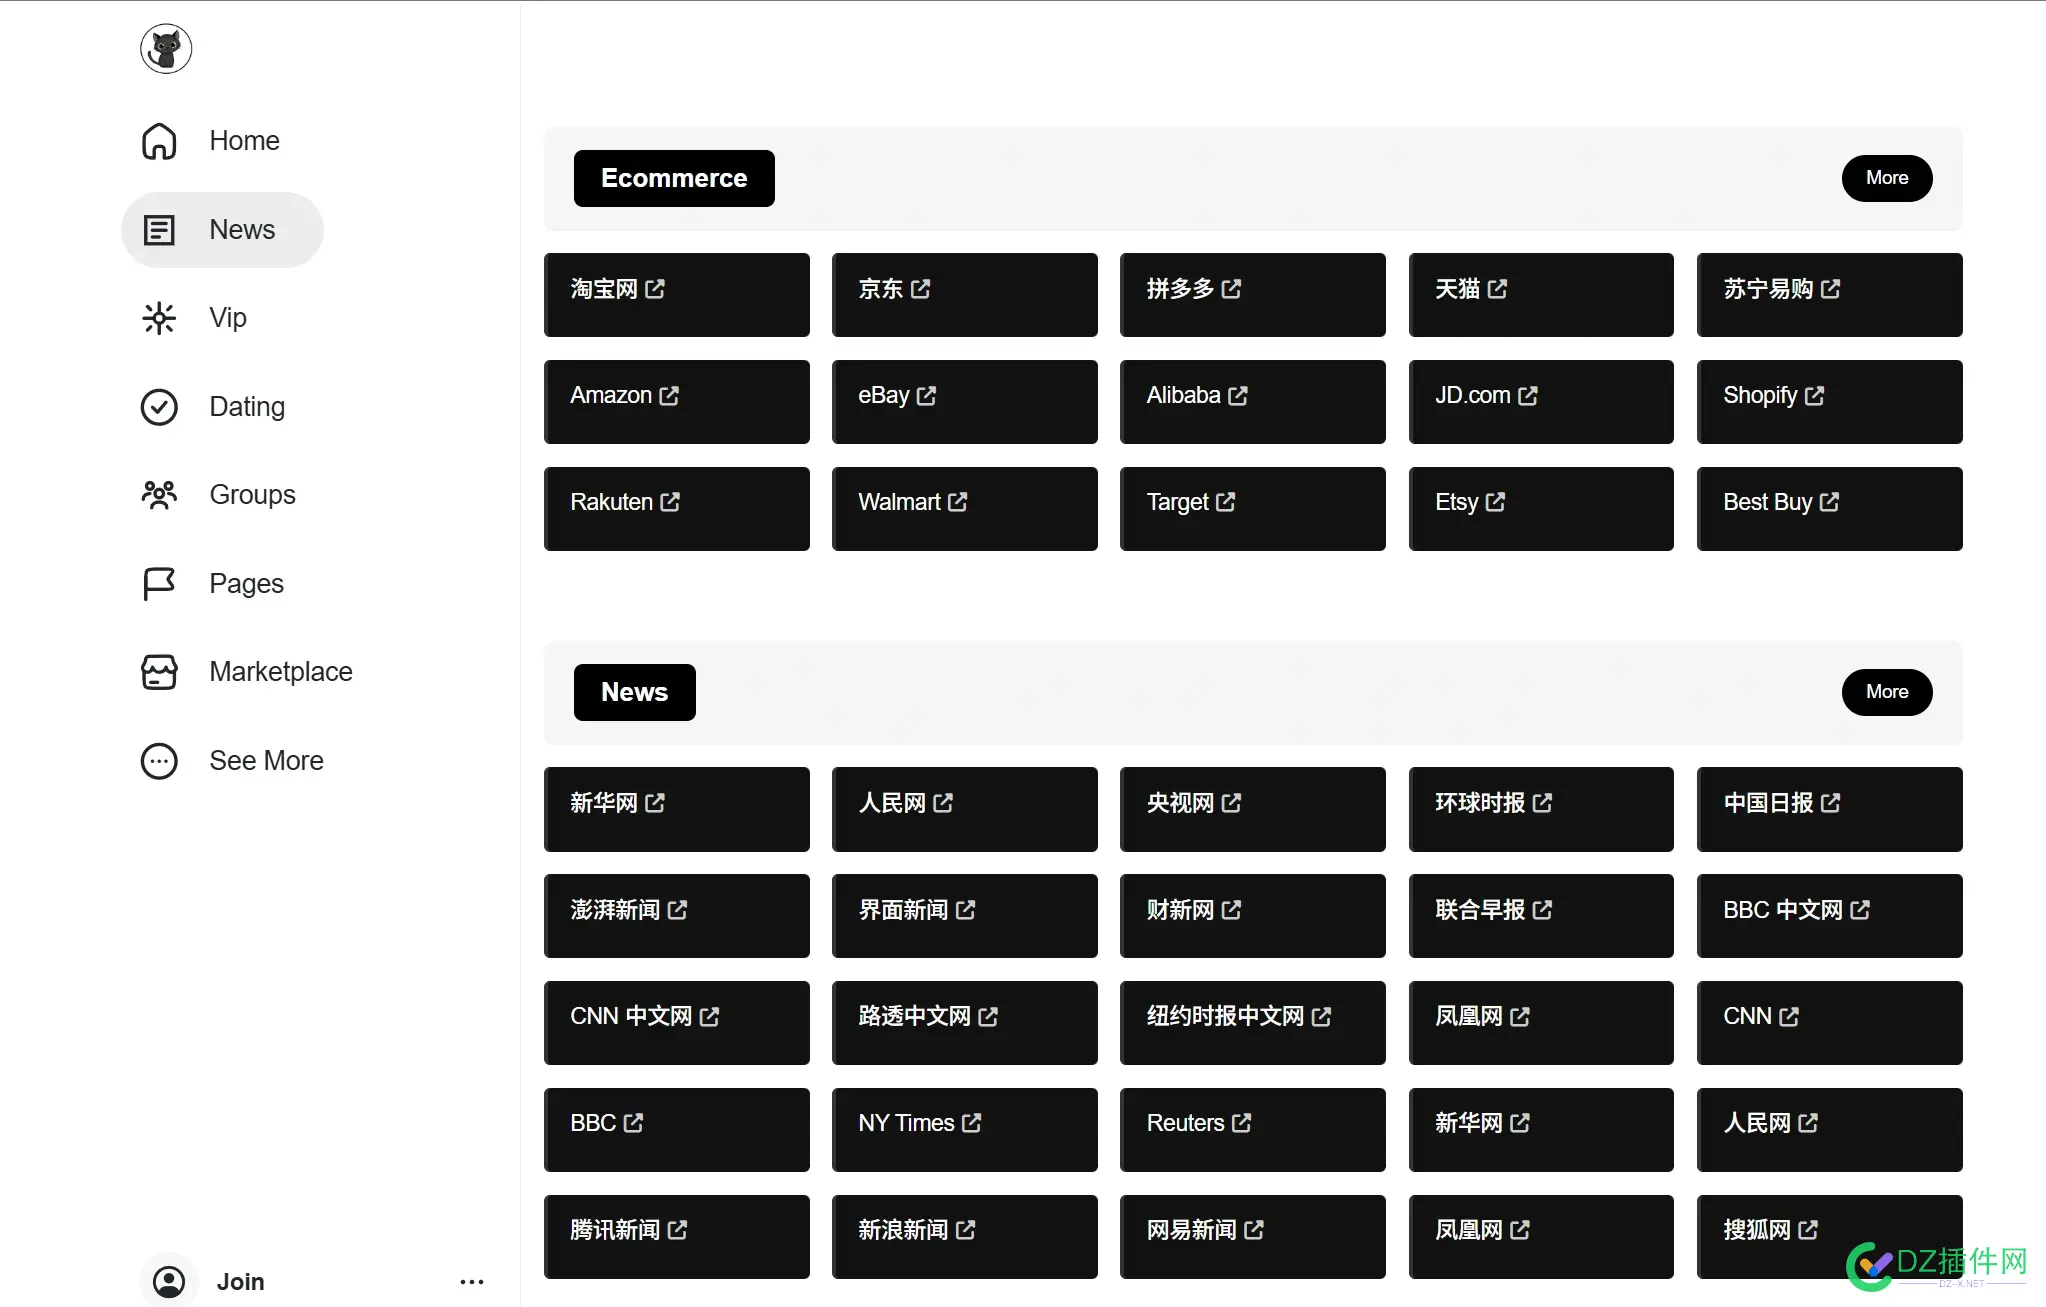
Task: Open the 路透中文网 link card
Action: tap(965, 1023)
